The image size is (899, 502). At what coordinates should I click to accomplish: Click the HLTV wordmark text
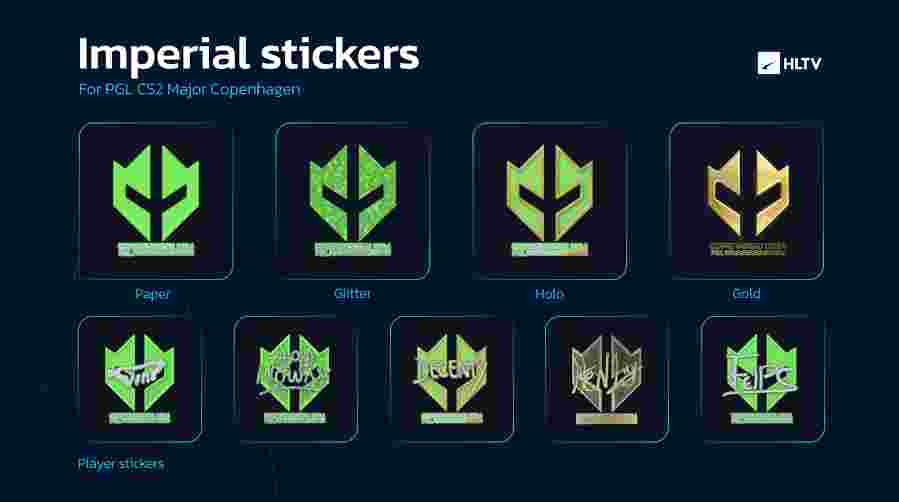(x=803, y=64)
